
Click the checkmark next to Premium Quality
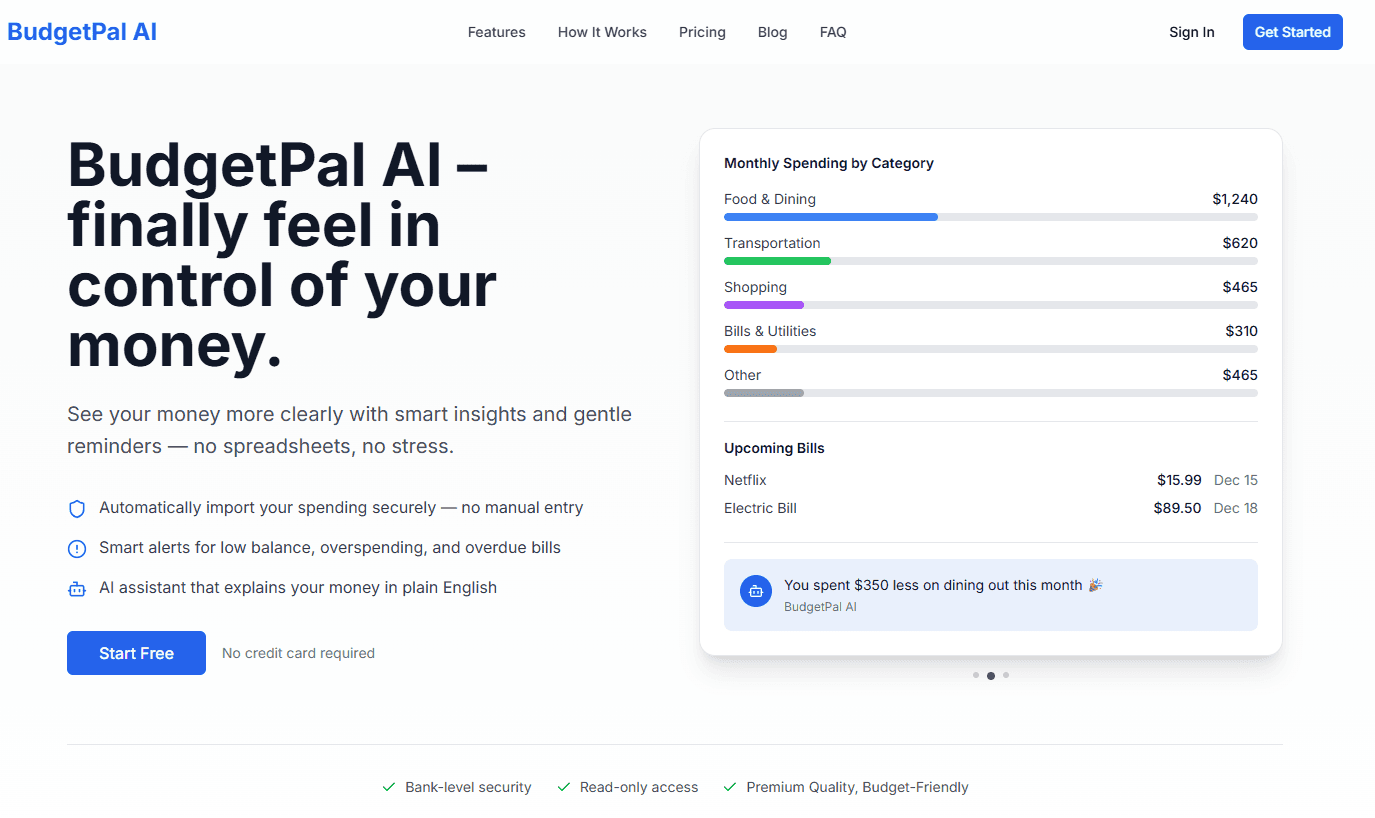coord(730,788)
